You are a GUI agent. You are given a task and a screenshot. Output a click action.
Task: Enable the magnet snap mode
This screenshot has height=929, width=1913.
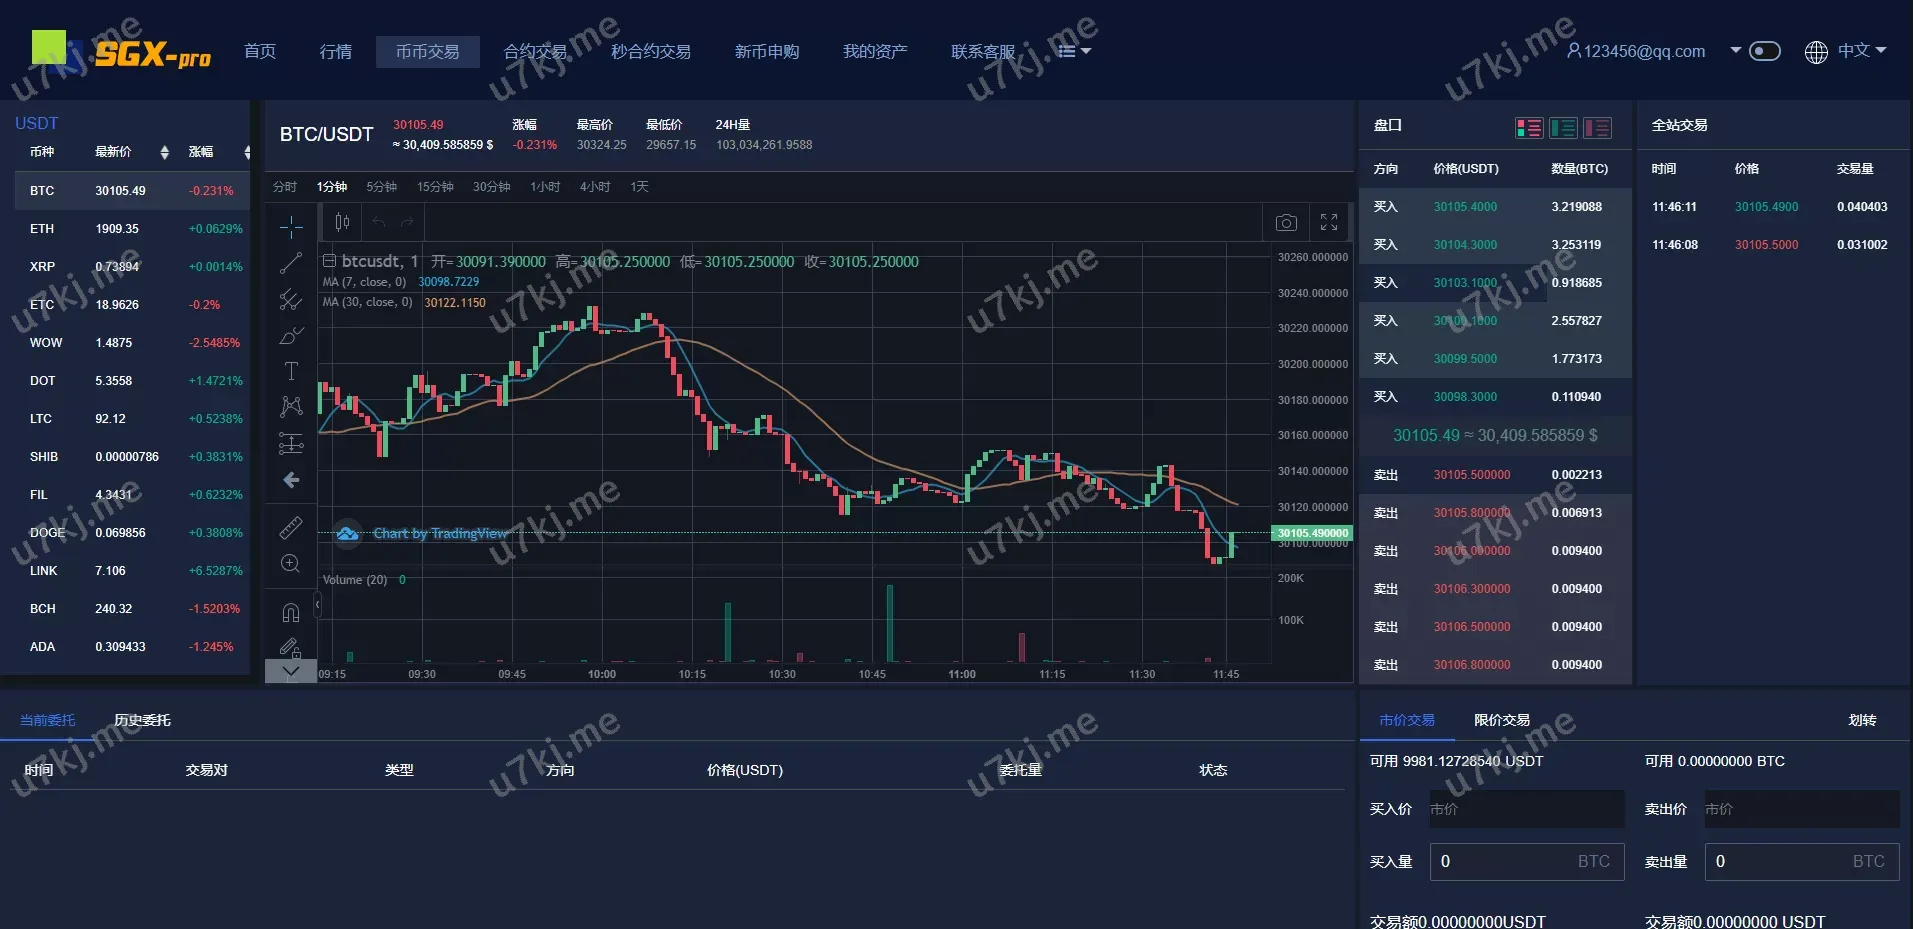point(291,612)
